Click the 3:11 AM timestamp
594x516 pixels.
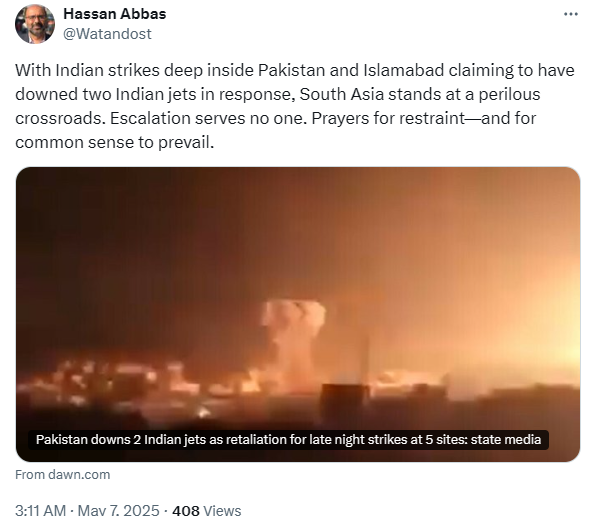coord(41,510)
